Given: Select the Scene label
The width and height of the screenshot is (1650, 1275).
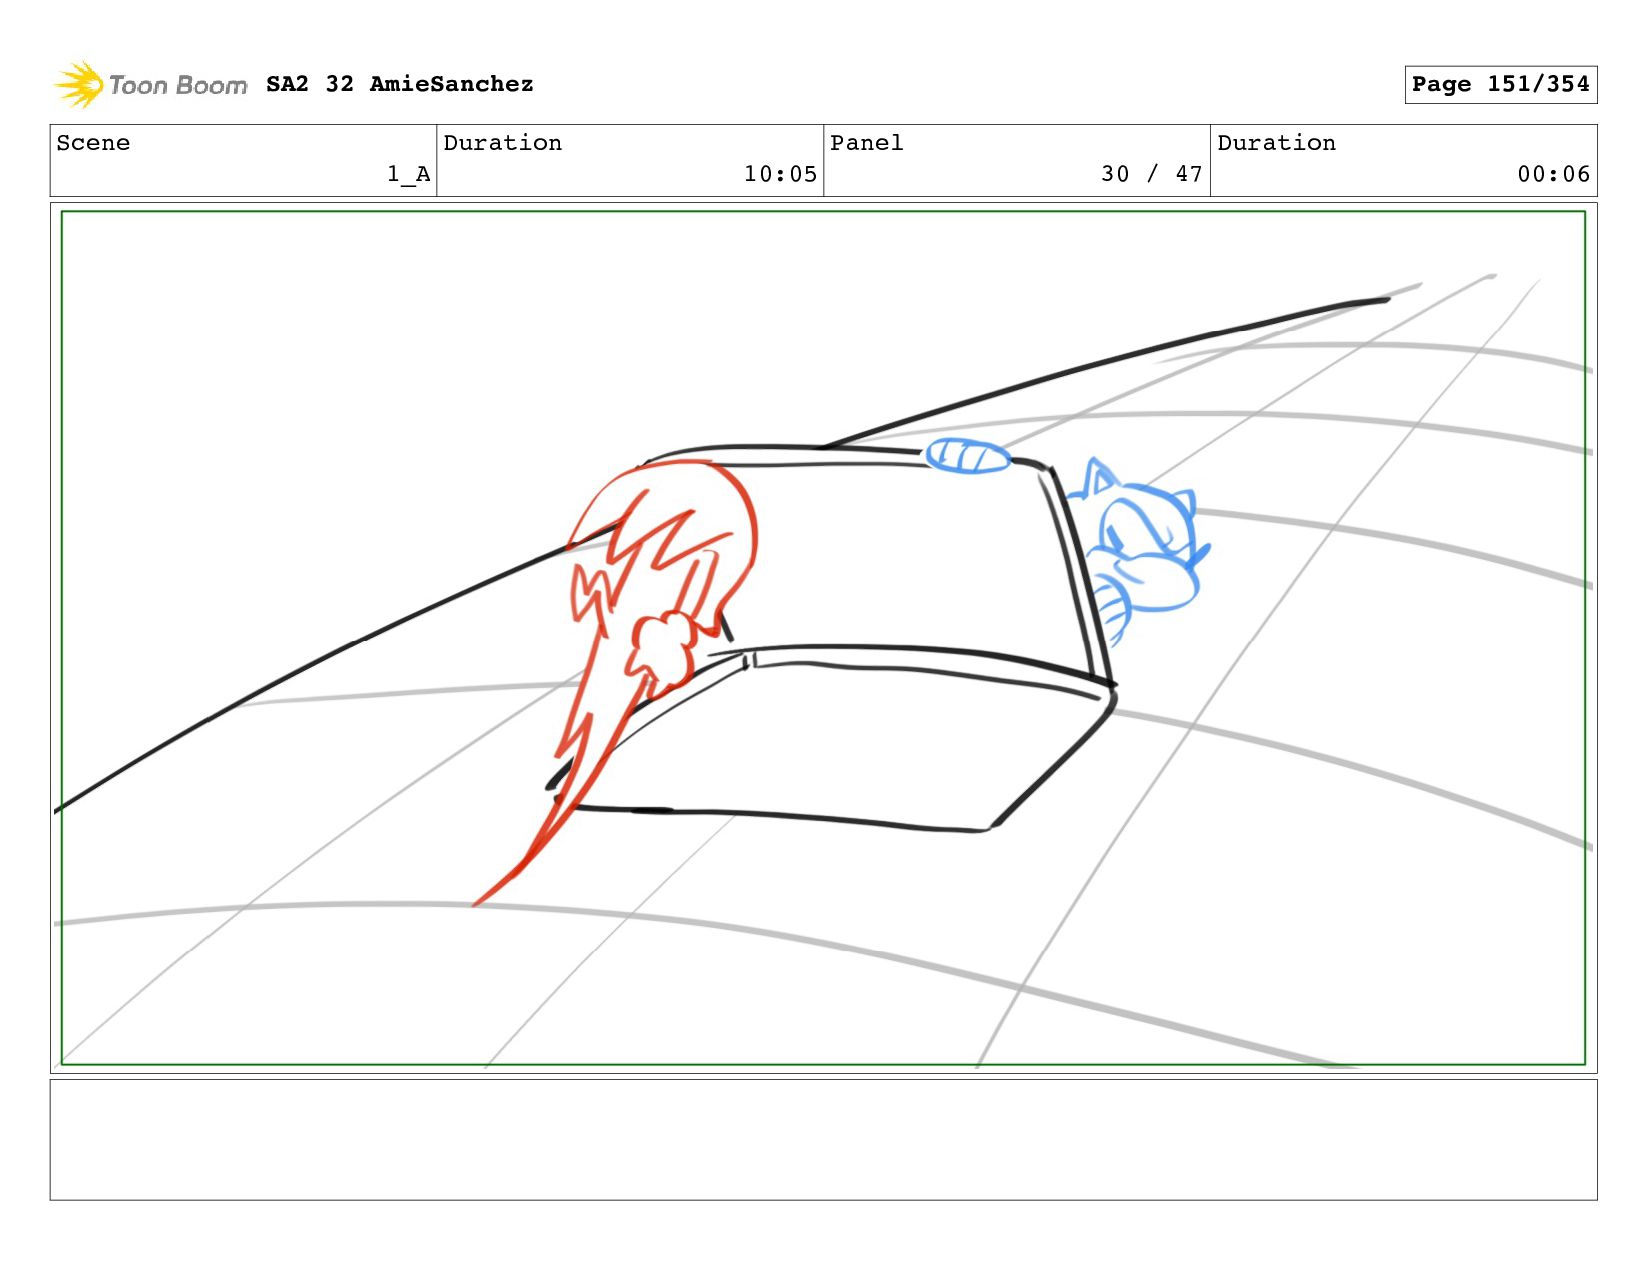Looking at the screenshot, I should click(x=93, y=143).
